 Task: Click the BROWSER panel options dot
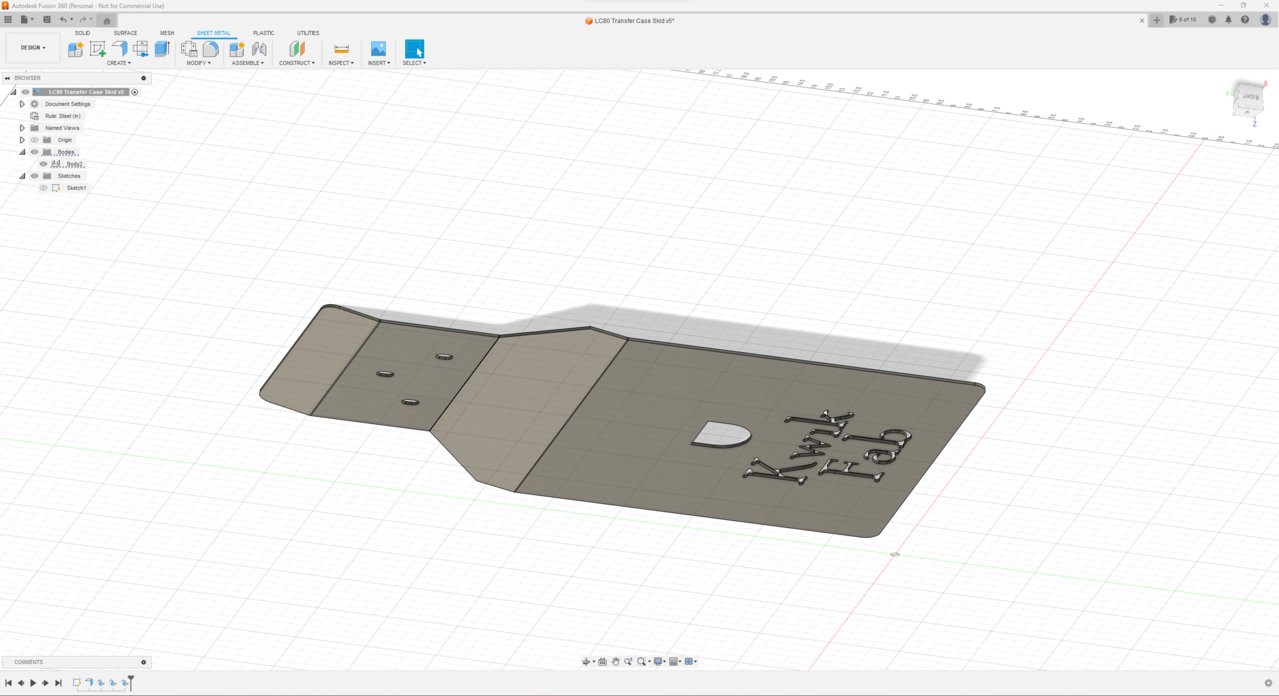143,78
